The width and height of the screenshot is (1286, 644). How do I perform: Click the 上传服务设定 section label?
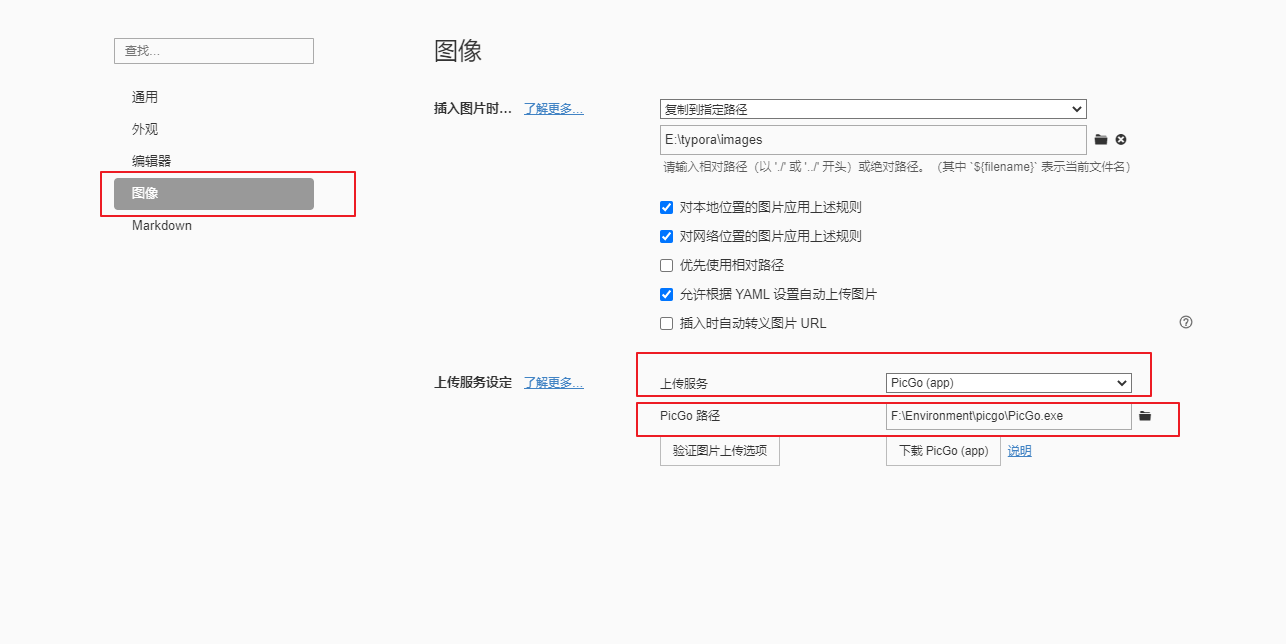pos(473,383)
